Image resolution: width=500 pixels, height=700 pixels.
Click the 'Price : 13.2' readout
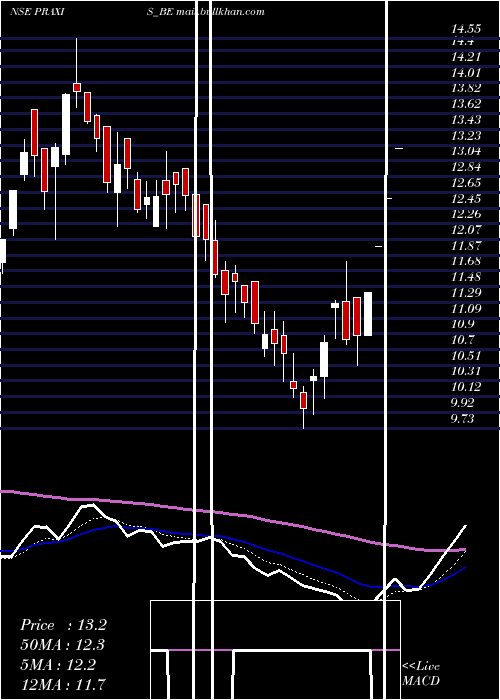(x=63, y=625)
